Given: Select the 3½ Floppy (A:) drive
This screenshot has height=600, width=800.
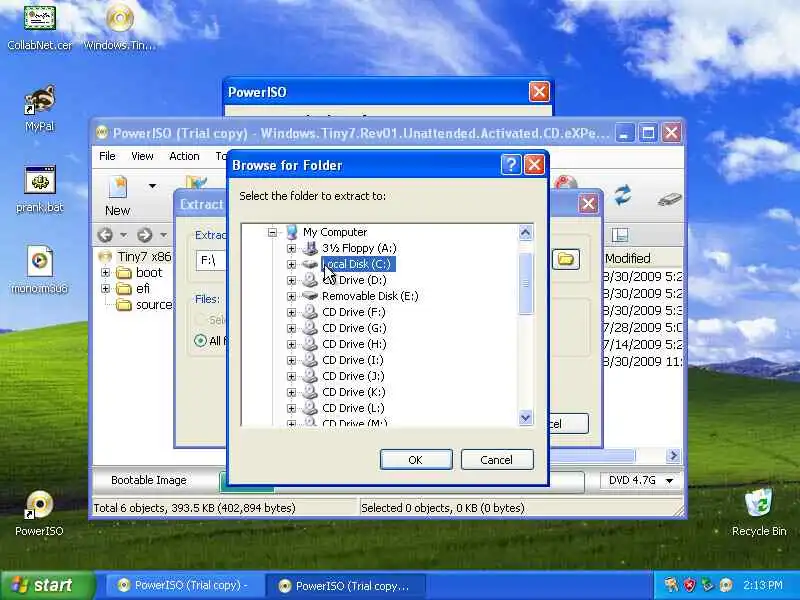Looking at the screenshot, I should pos(359,248).
